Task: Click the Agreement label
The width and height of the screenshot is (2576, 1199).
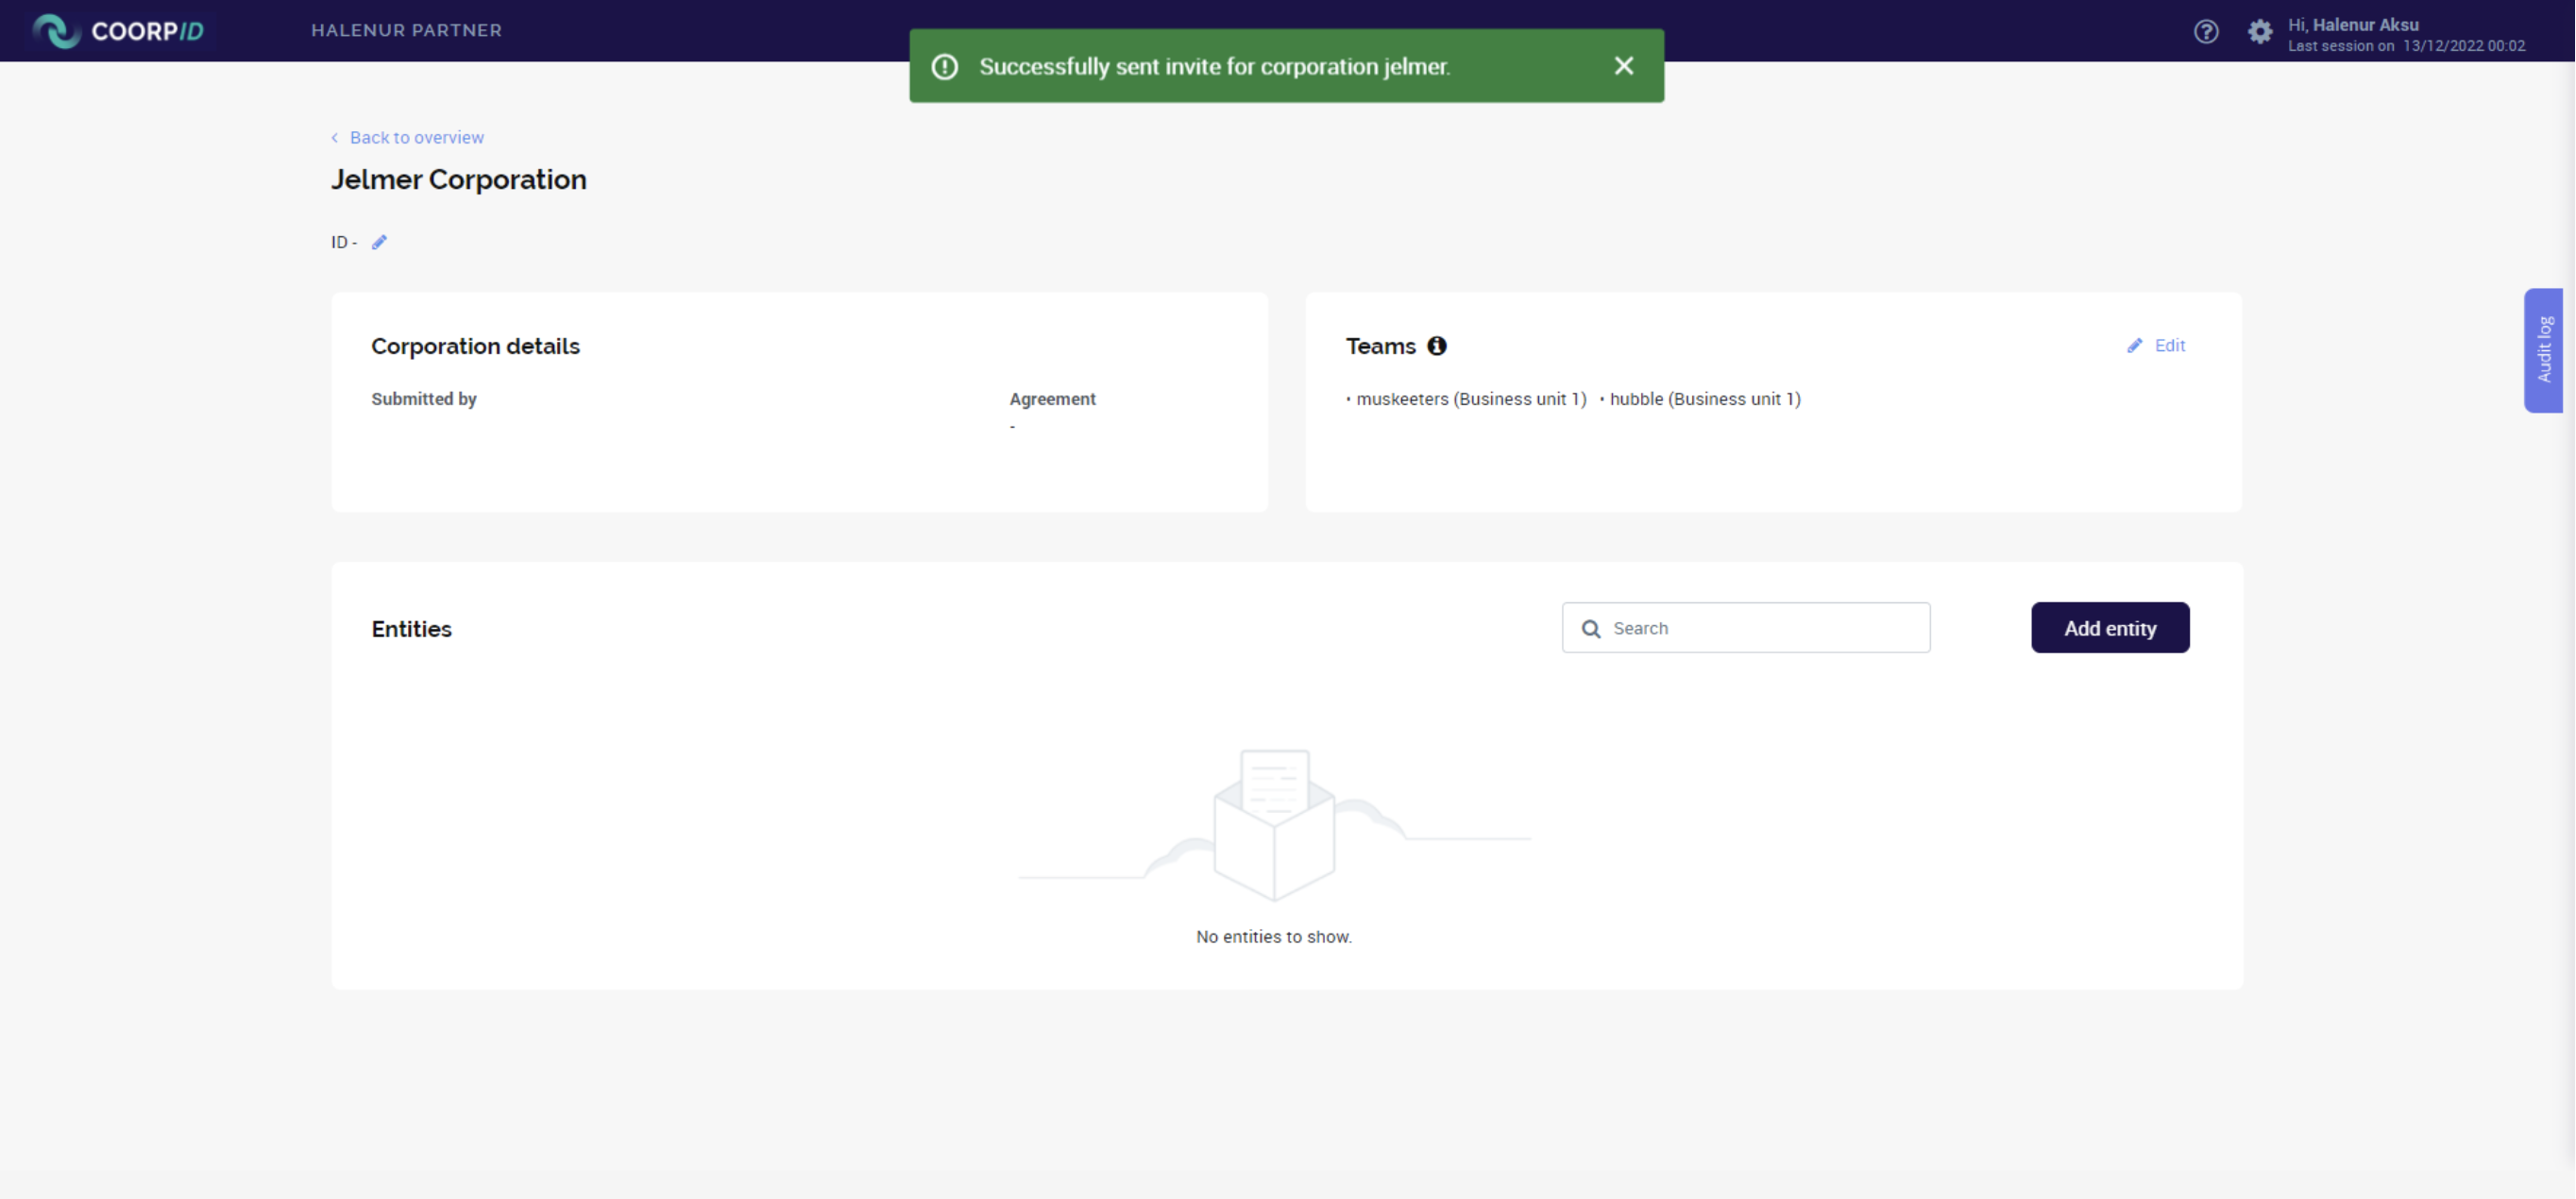Action: tap(1052, 399)
